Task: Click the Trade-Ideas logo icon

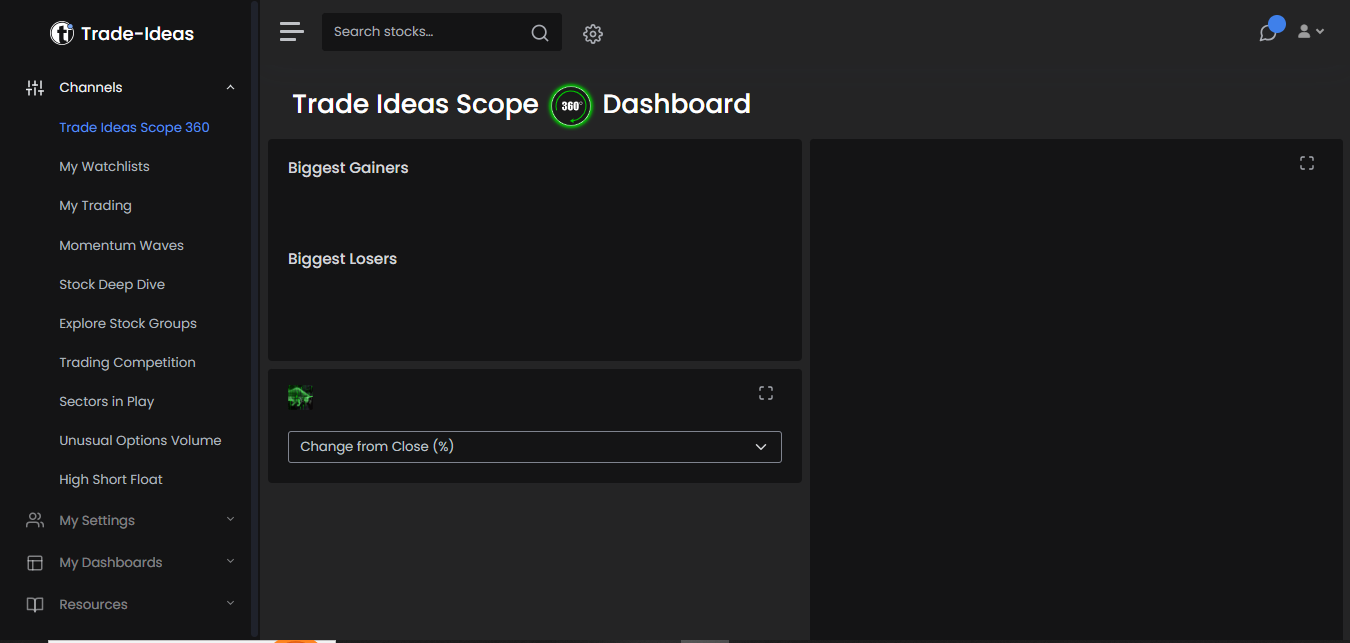Action: point(62,33)
